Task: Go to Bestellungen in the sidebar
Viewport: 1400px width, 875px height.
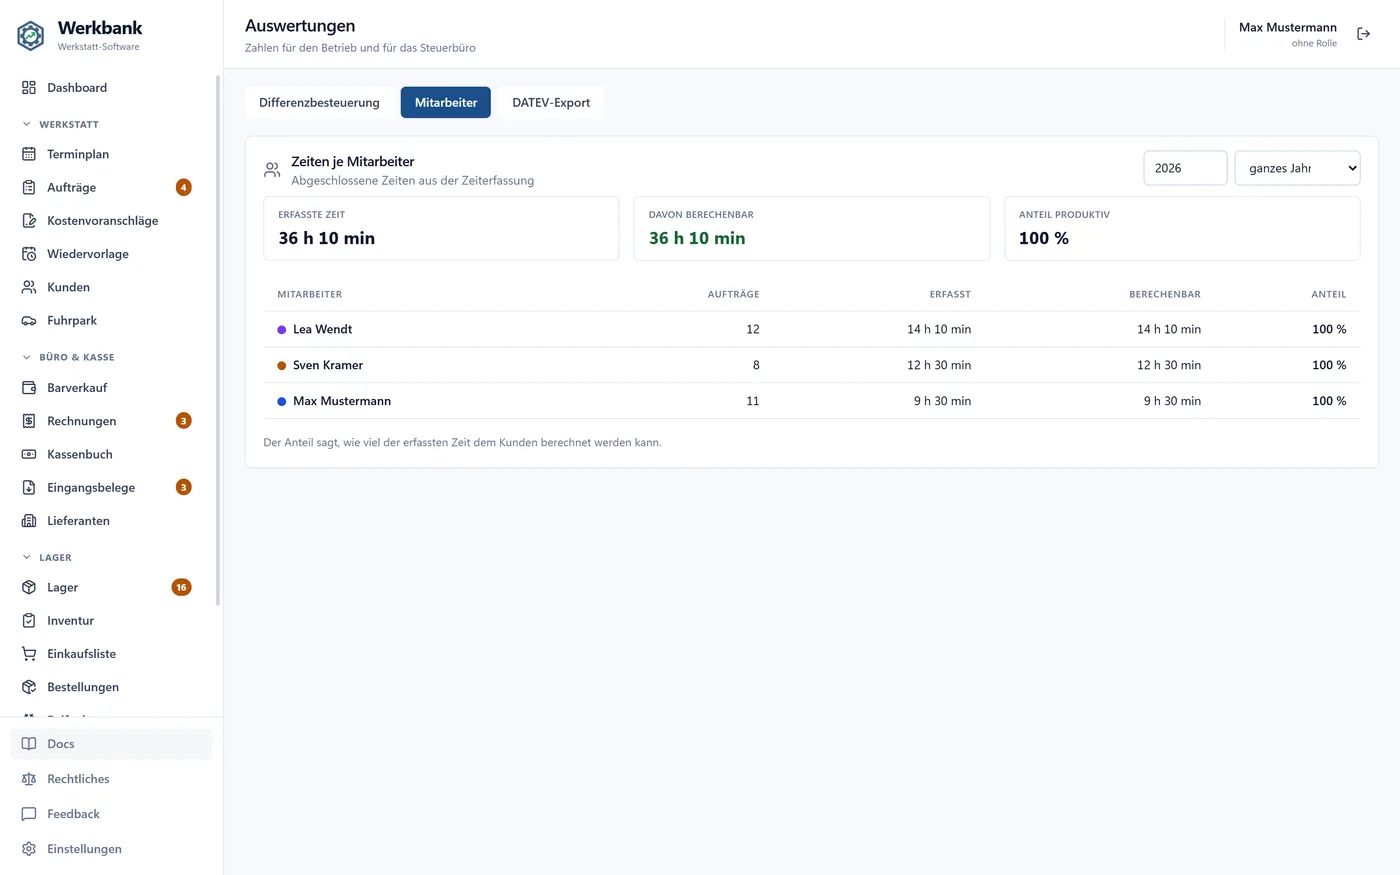Action: (x=111, y=687)
